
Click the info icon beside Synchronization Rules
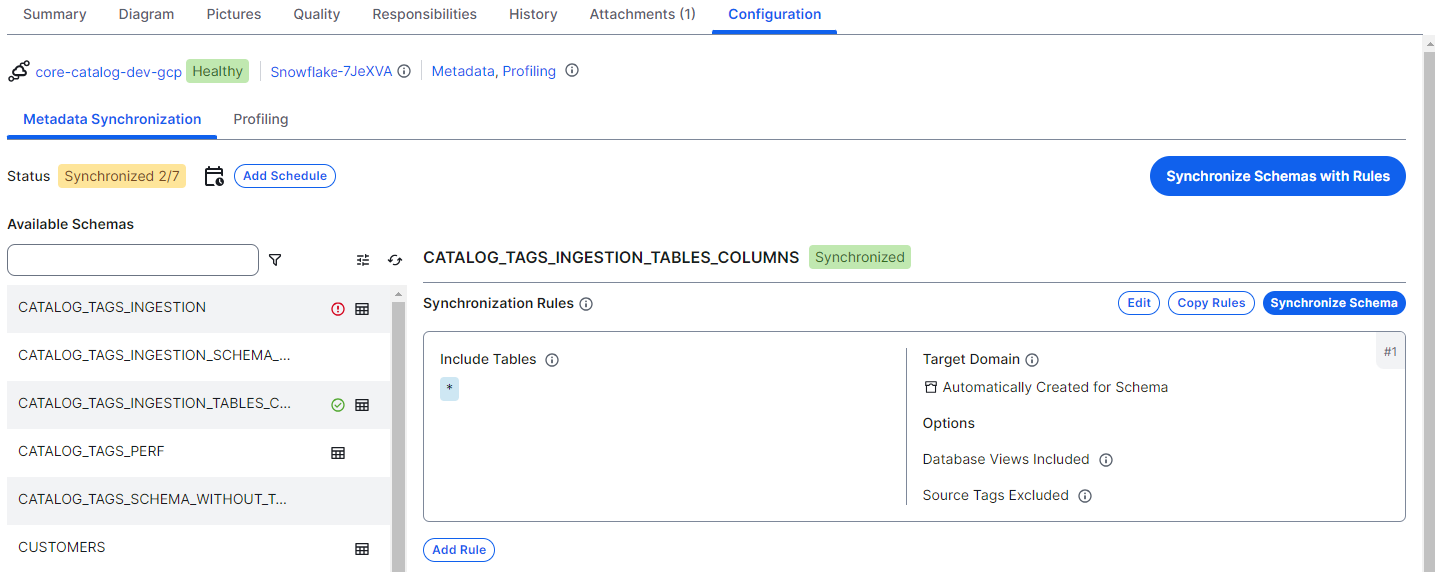click(586, 304)
